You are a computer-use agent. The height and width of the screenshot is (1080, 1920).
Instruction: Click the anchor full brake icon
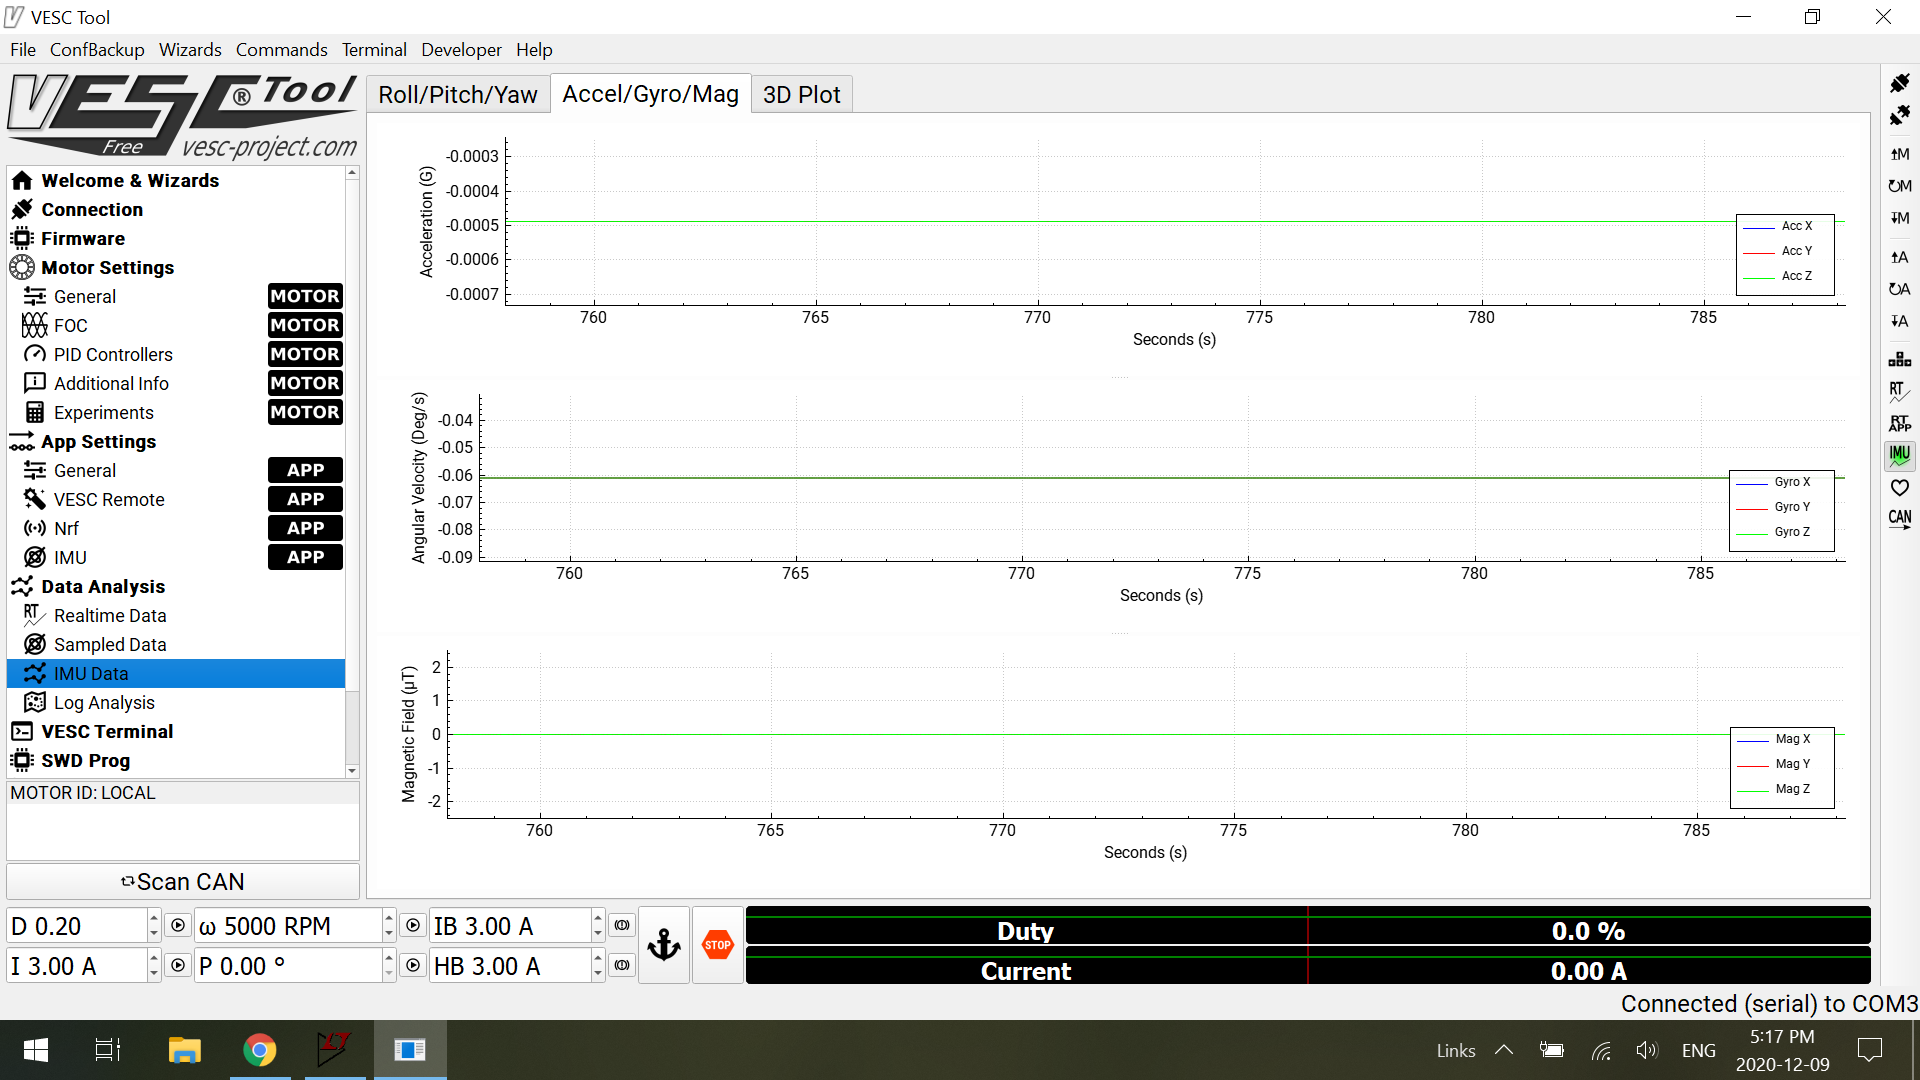click(x=664, y=945)
